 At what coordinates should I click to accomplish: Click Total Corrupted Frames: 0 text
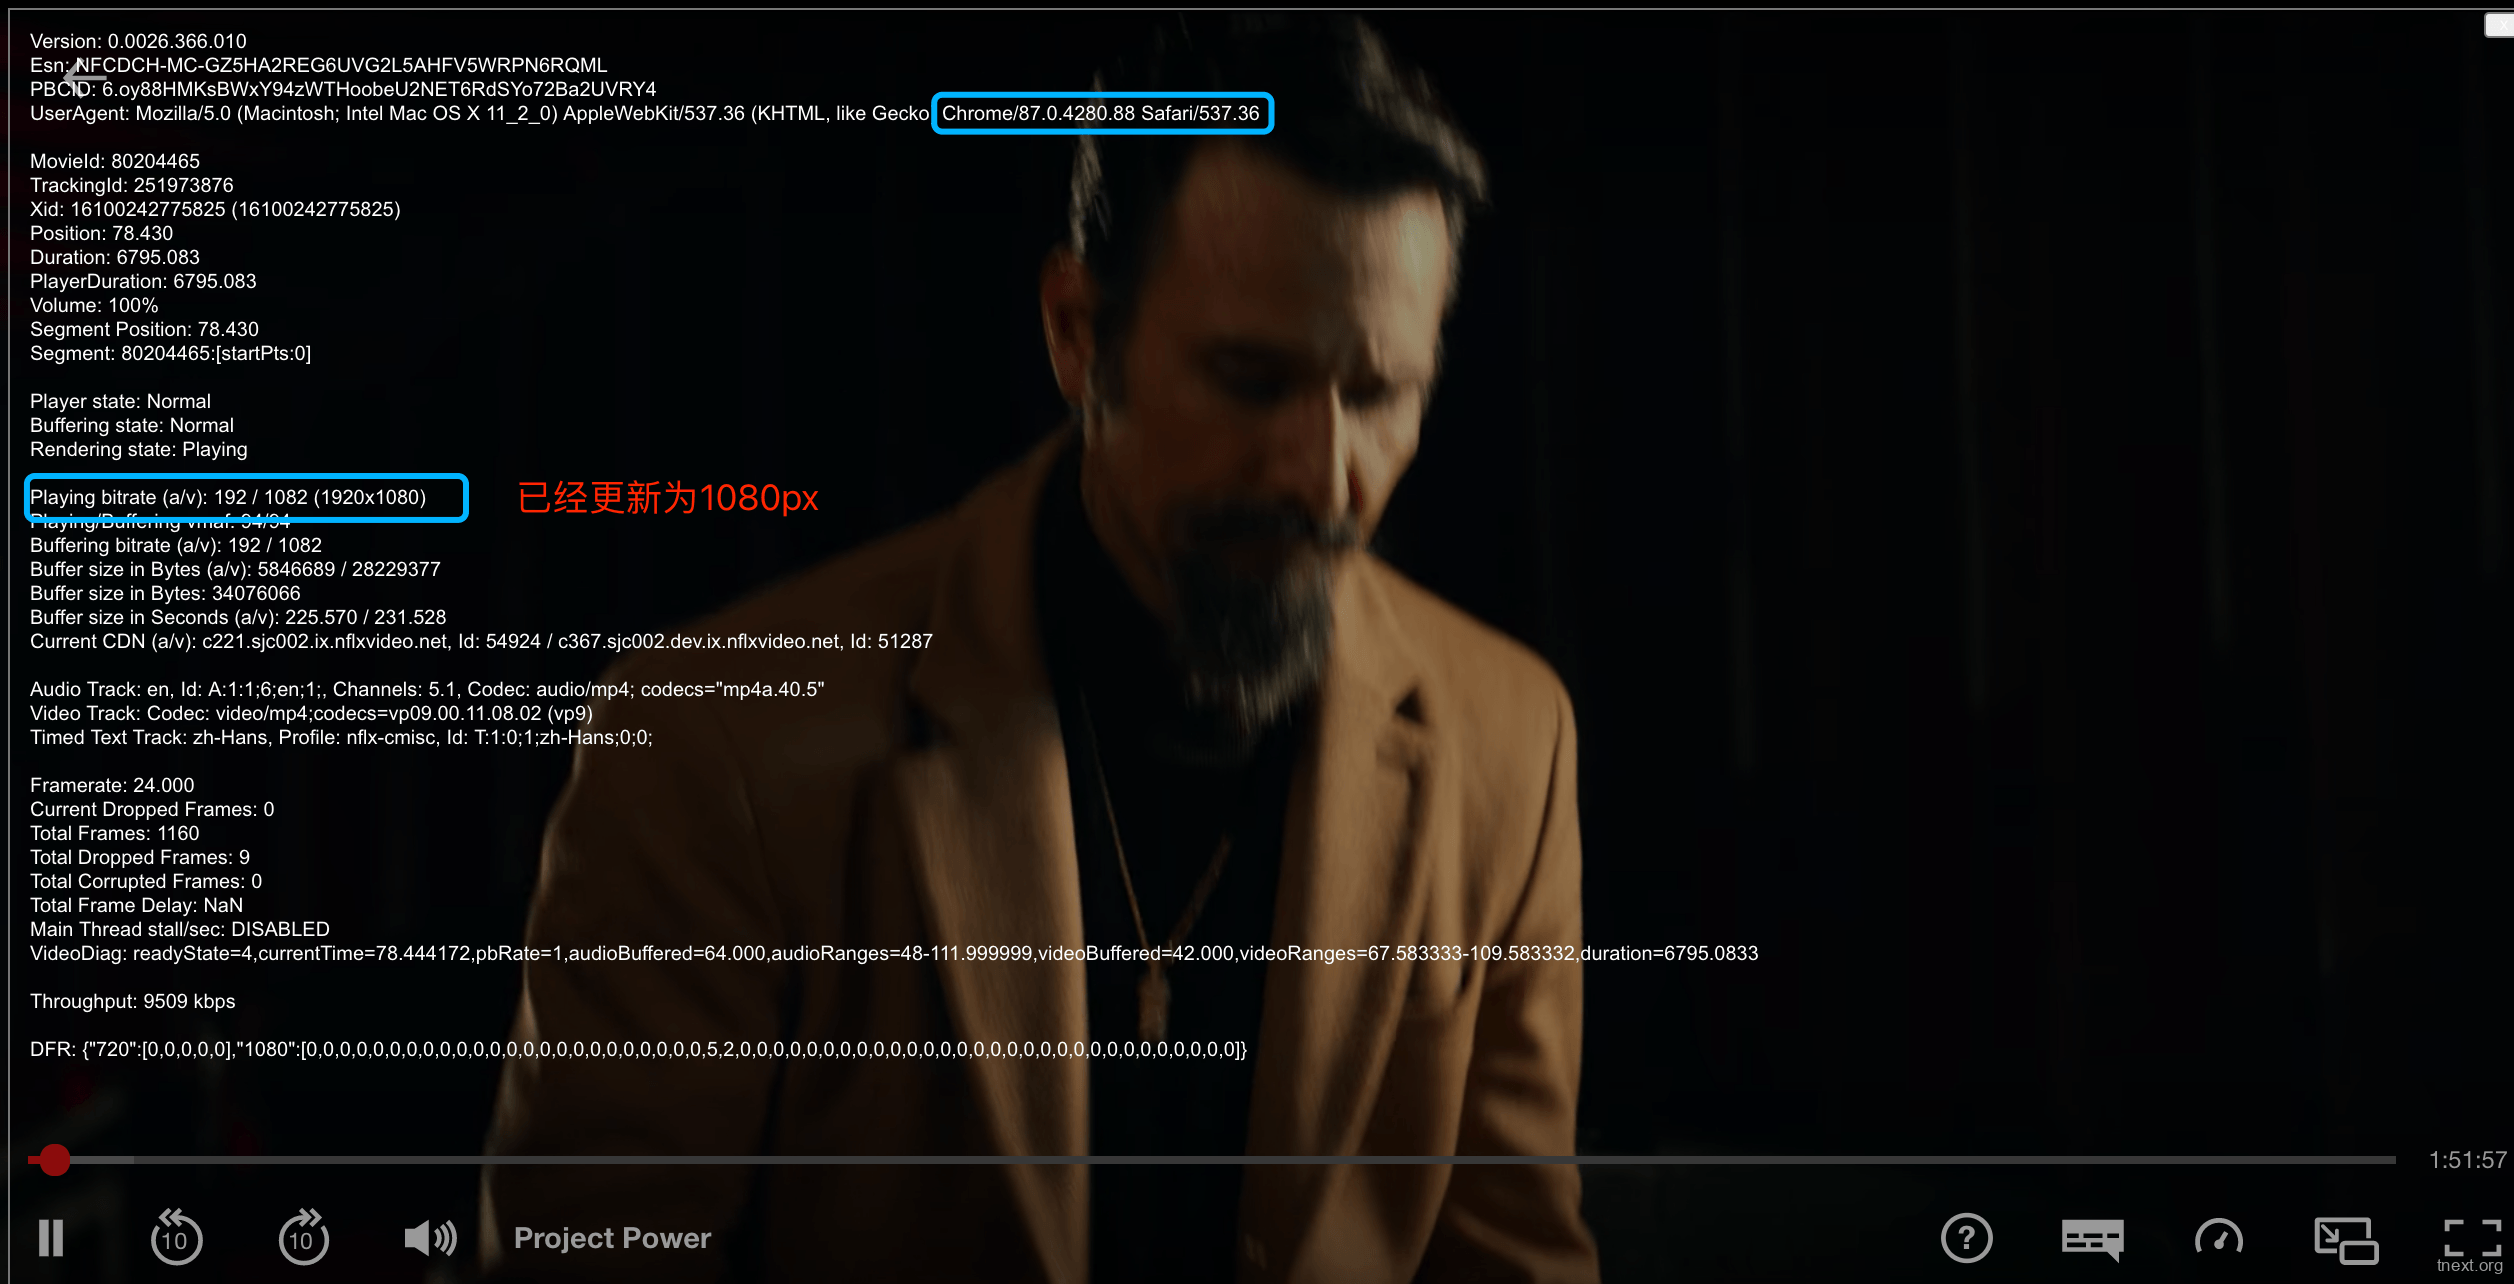tap(146, 881)
